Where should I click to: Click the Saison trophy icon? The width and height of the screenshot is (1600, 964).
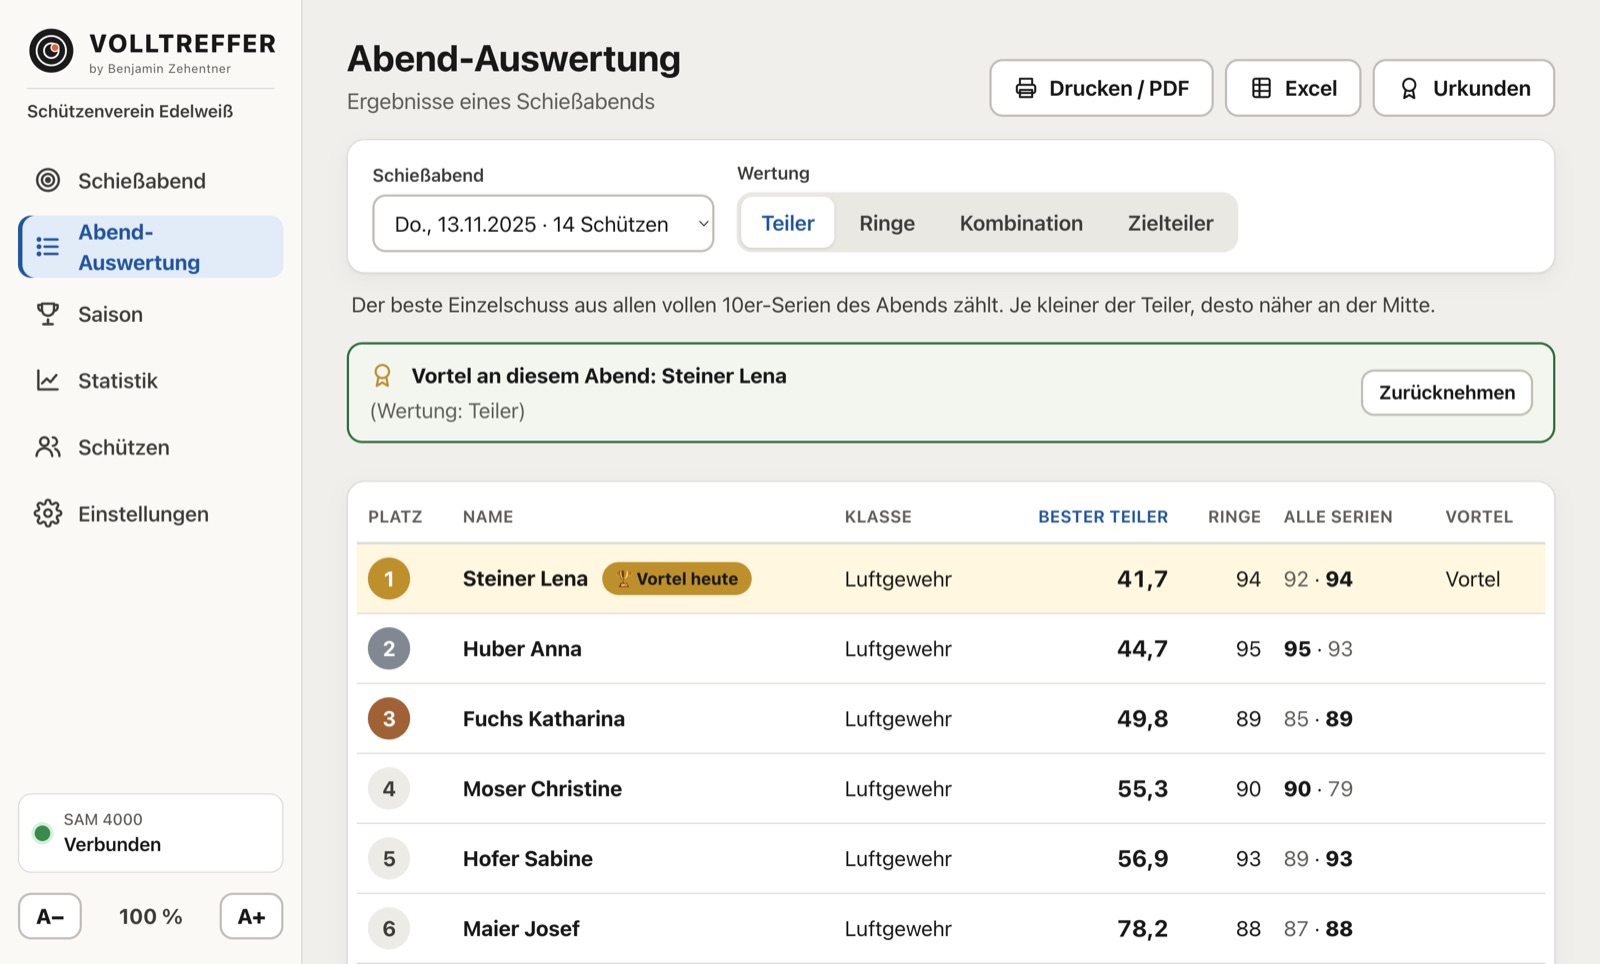pos(48,314)
